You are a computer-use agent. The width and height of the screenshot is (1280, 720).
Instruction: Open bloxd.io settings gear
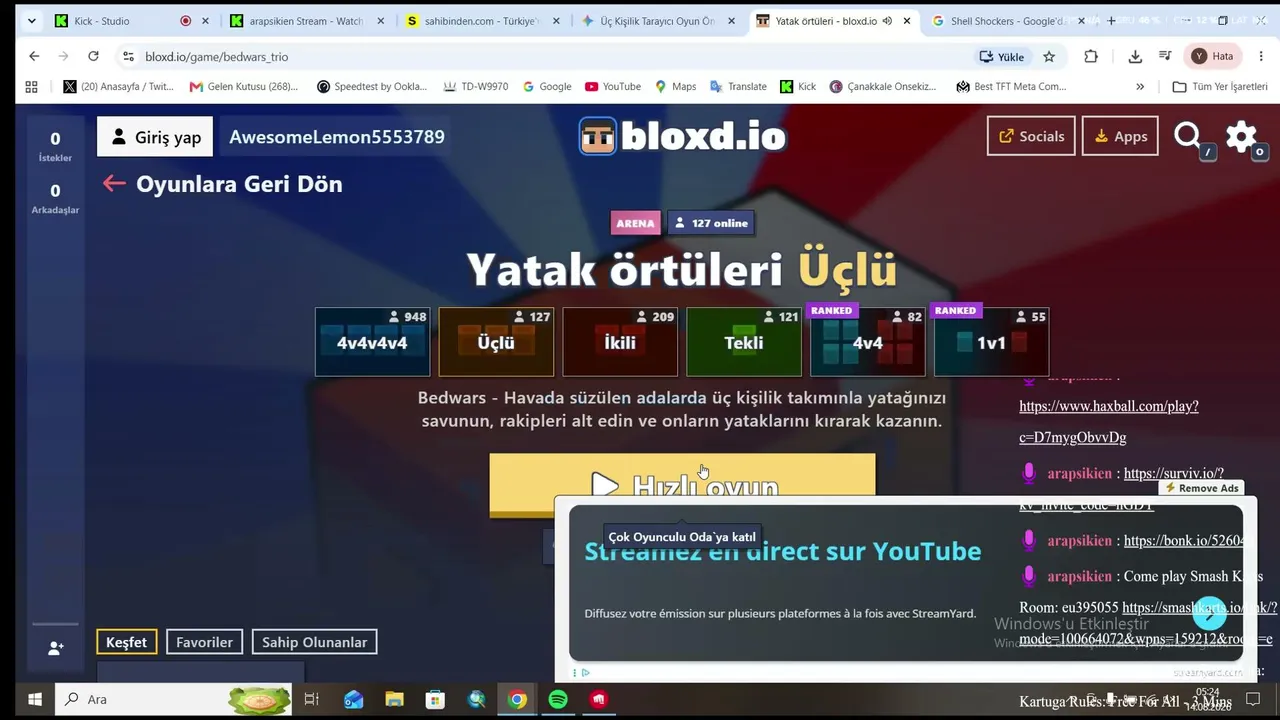point(1241,136)
